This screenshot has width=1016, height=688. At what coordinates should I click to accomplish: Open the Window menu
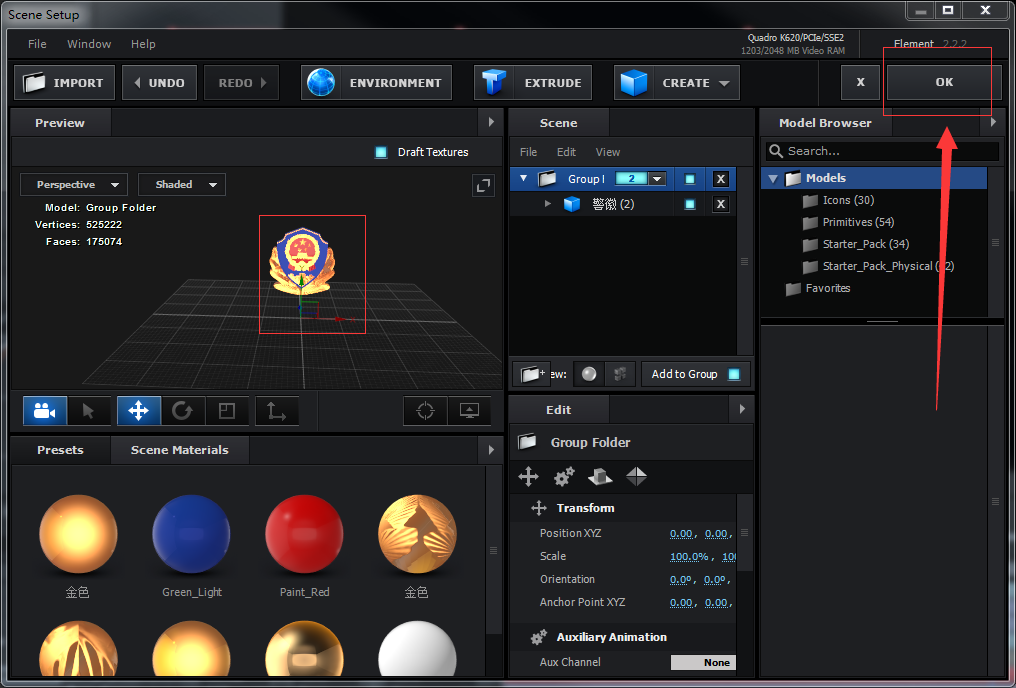point(89,44)
